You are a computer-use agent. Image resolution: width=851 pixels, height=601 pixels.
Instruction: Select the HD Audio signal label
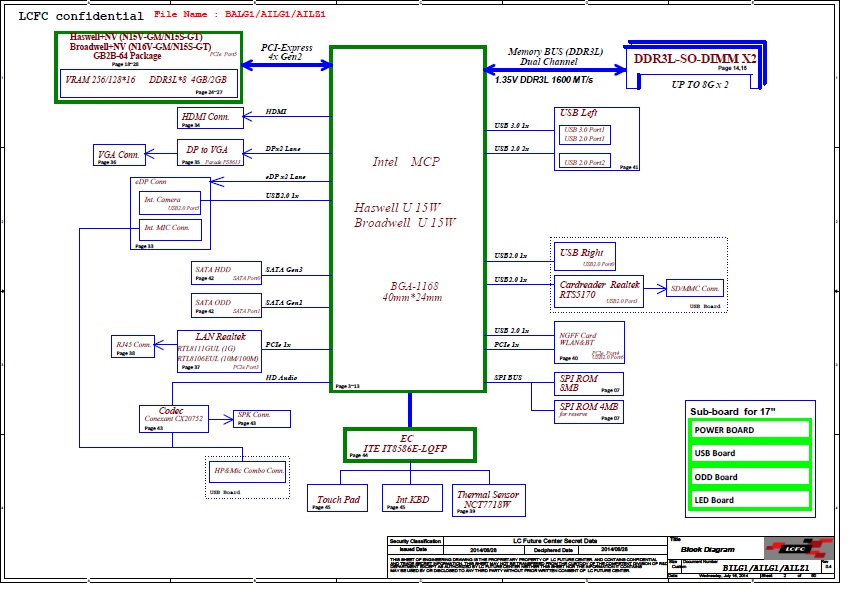point(281,378)
